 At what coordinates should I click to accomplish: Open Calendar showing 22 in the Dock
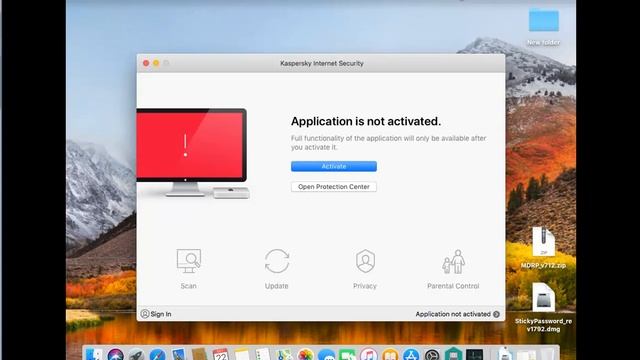(x=220, y=354)
